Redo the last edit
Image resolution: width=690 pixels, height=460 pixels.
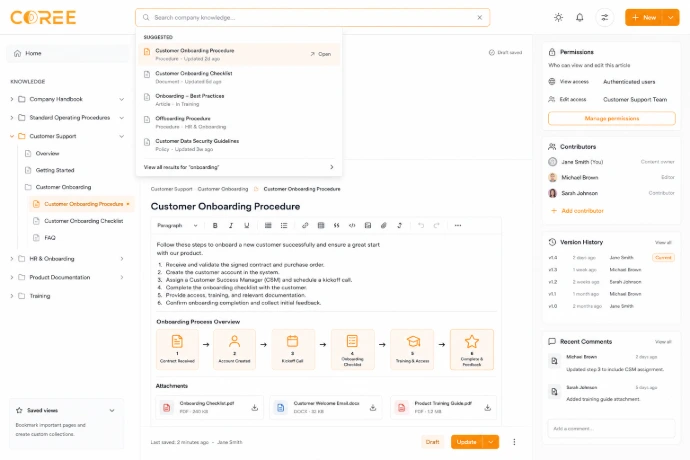pyautogui.click(x=436, y=225)
